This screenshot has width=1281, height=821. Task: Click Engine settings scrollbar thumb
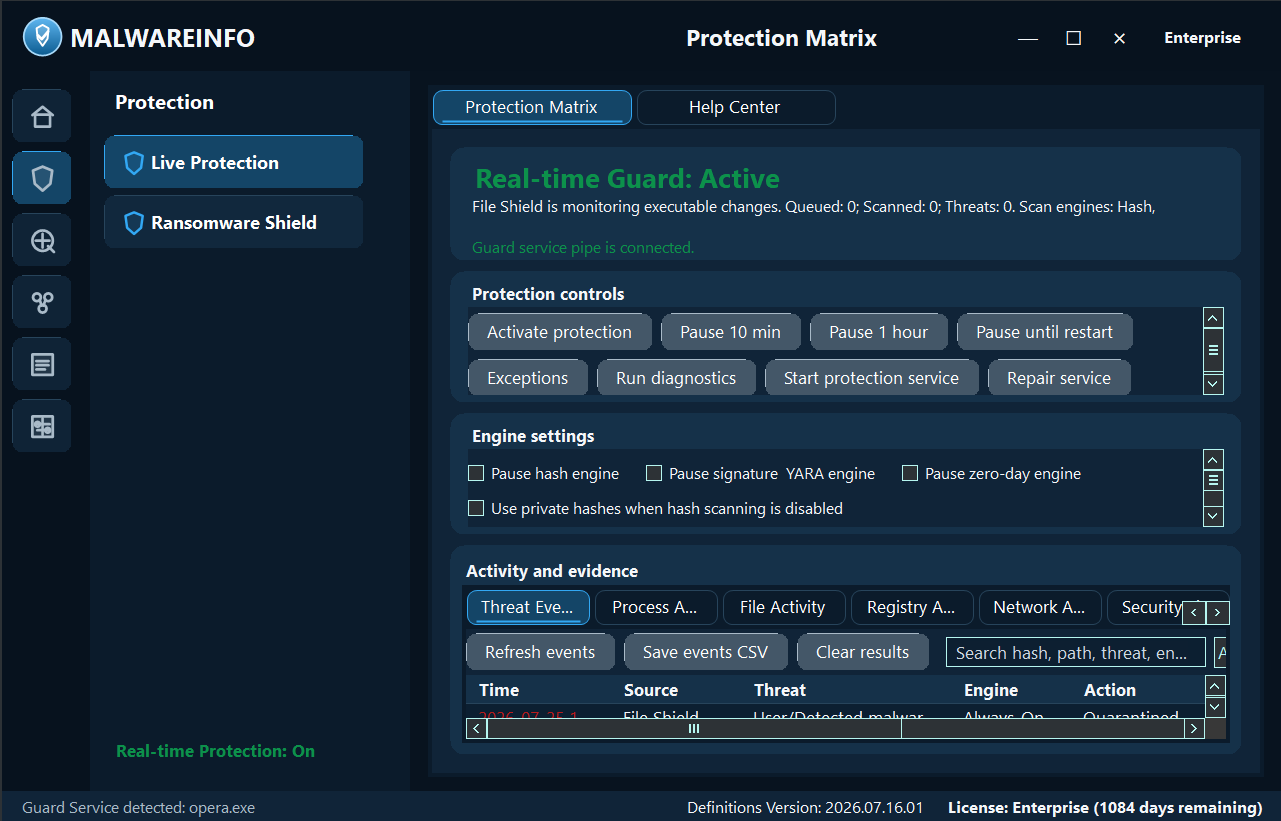point(1213,480)
